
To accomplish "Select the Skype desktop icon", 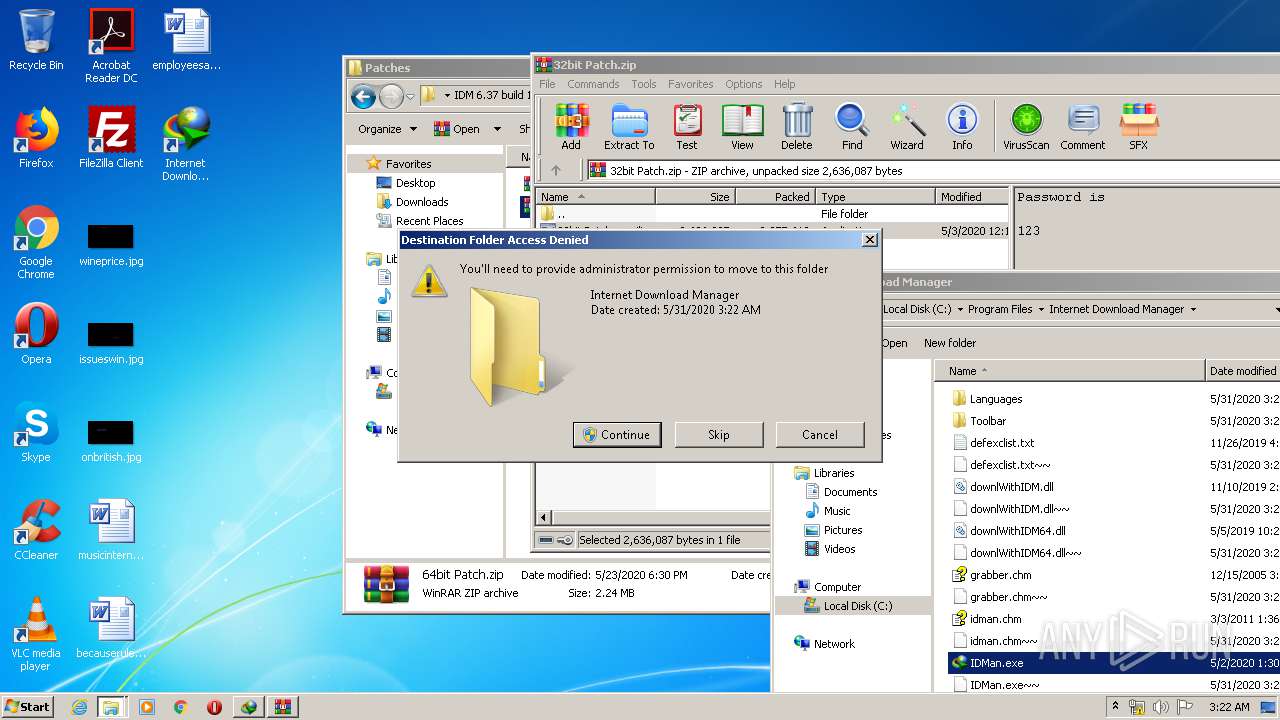I will tap(36, 432).
